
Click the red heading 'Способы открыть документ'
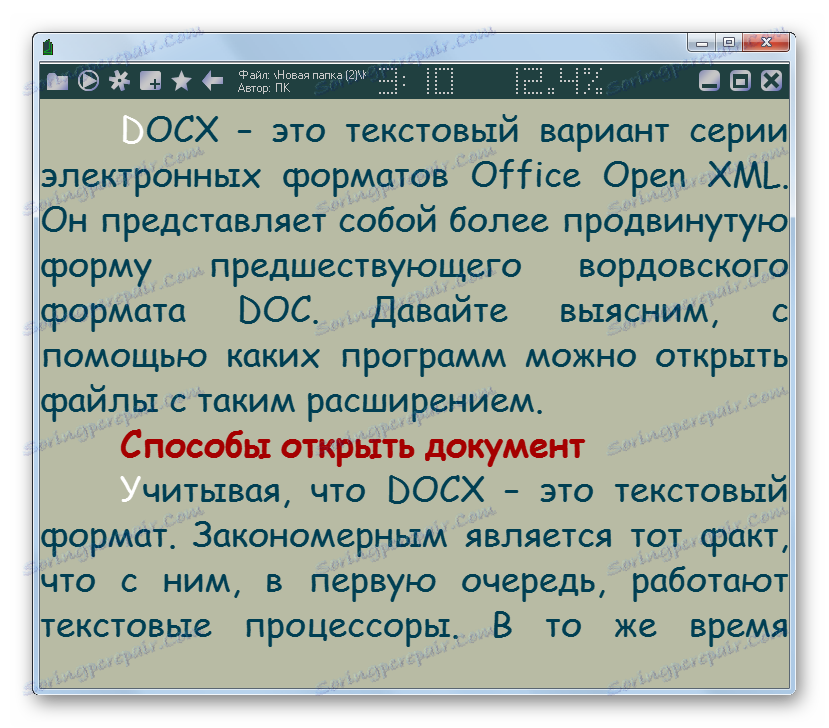click(352, 447)
